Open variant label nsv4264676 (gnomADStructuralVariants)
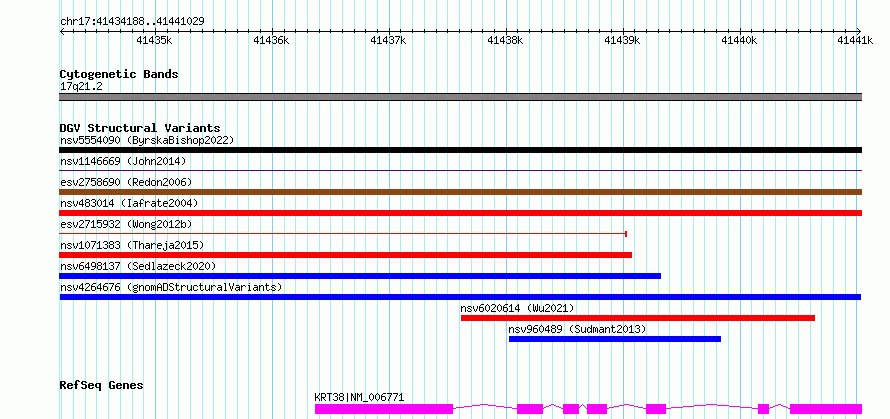Screen dimensions: 890x419 coord(171,287)
